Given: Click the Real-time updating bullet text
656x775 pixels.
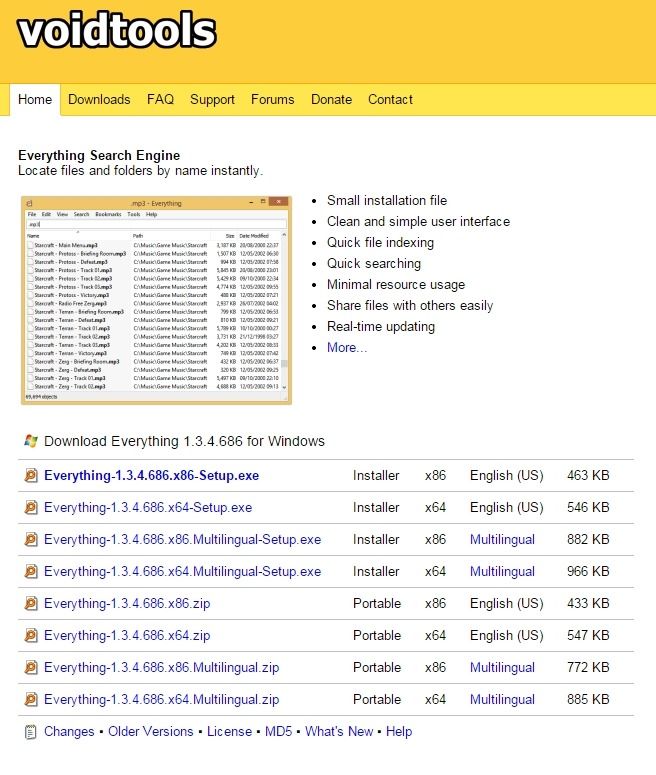Looking at the screenshot, I should click(381, 327).
